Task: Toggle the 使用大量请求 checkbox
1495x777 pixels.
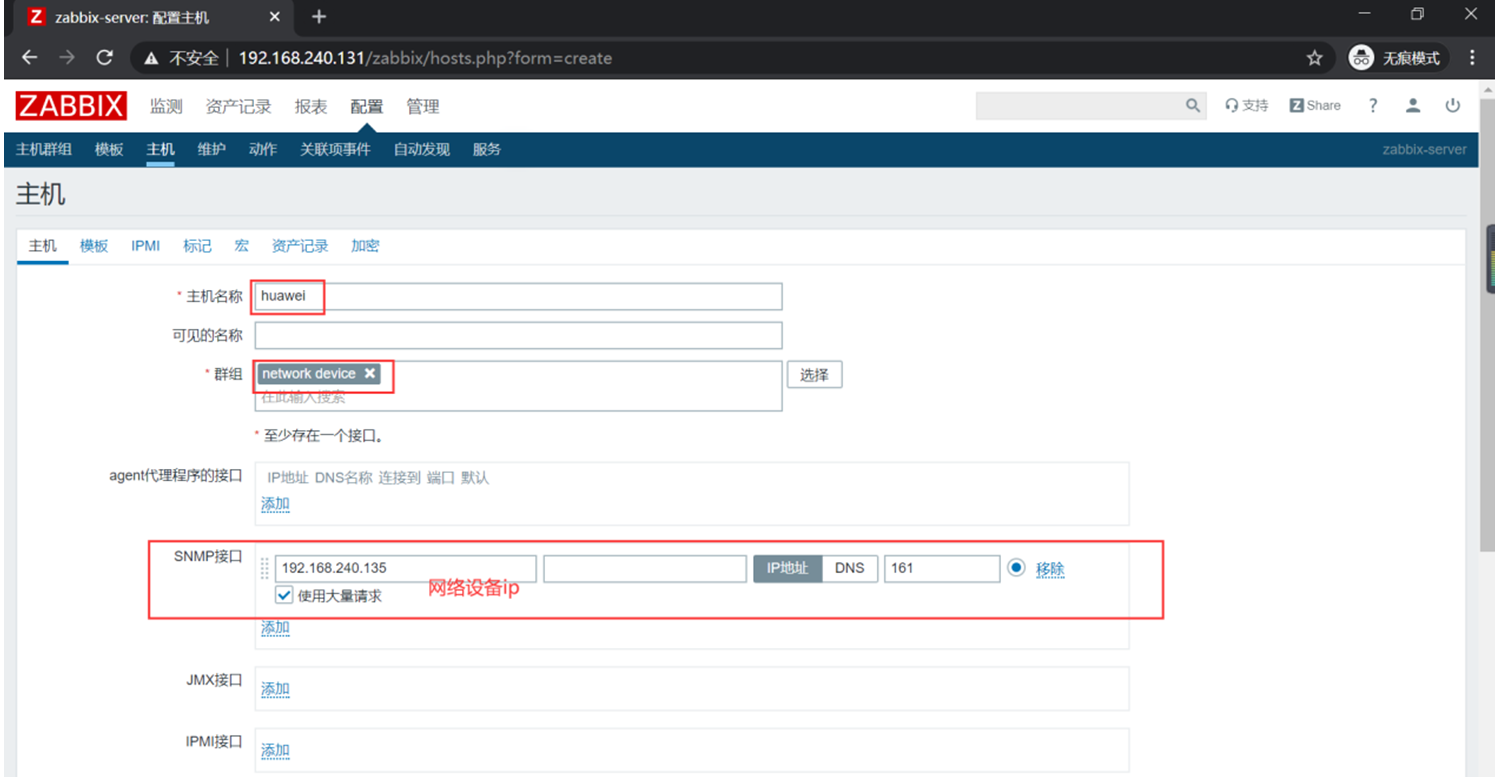Action: click(284, 595)
